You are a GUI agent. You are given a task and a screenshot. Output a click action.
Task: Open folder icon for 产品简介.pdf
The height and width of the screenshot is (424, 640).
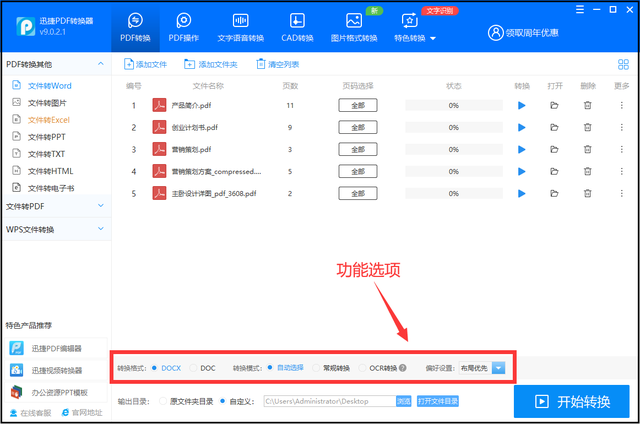[x=554, y=106]
